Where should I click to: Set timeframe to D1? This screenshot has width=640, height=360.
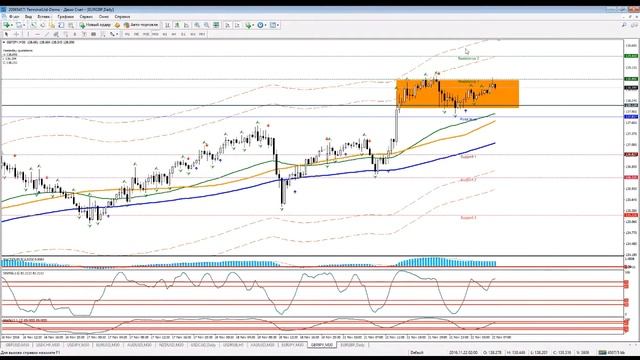click(184, 34)
